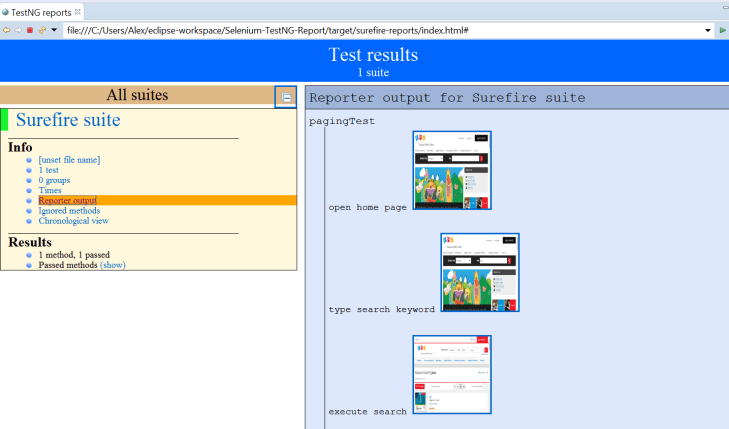Go forward with the browser forward arrow
729x429 pixels.
pyautogui.click(x=18, y=30)
